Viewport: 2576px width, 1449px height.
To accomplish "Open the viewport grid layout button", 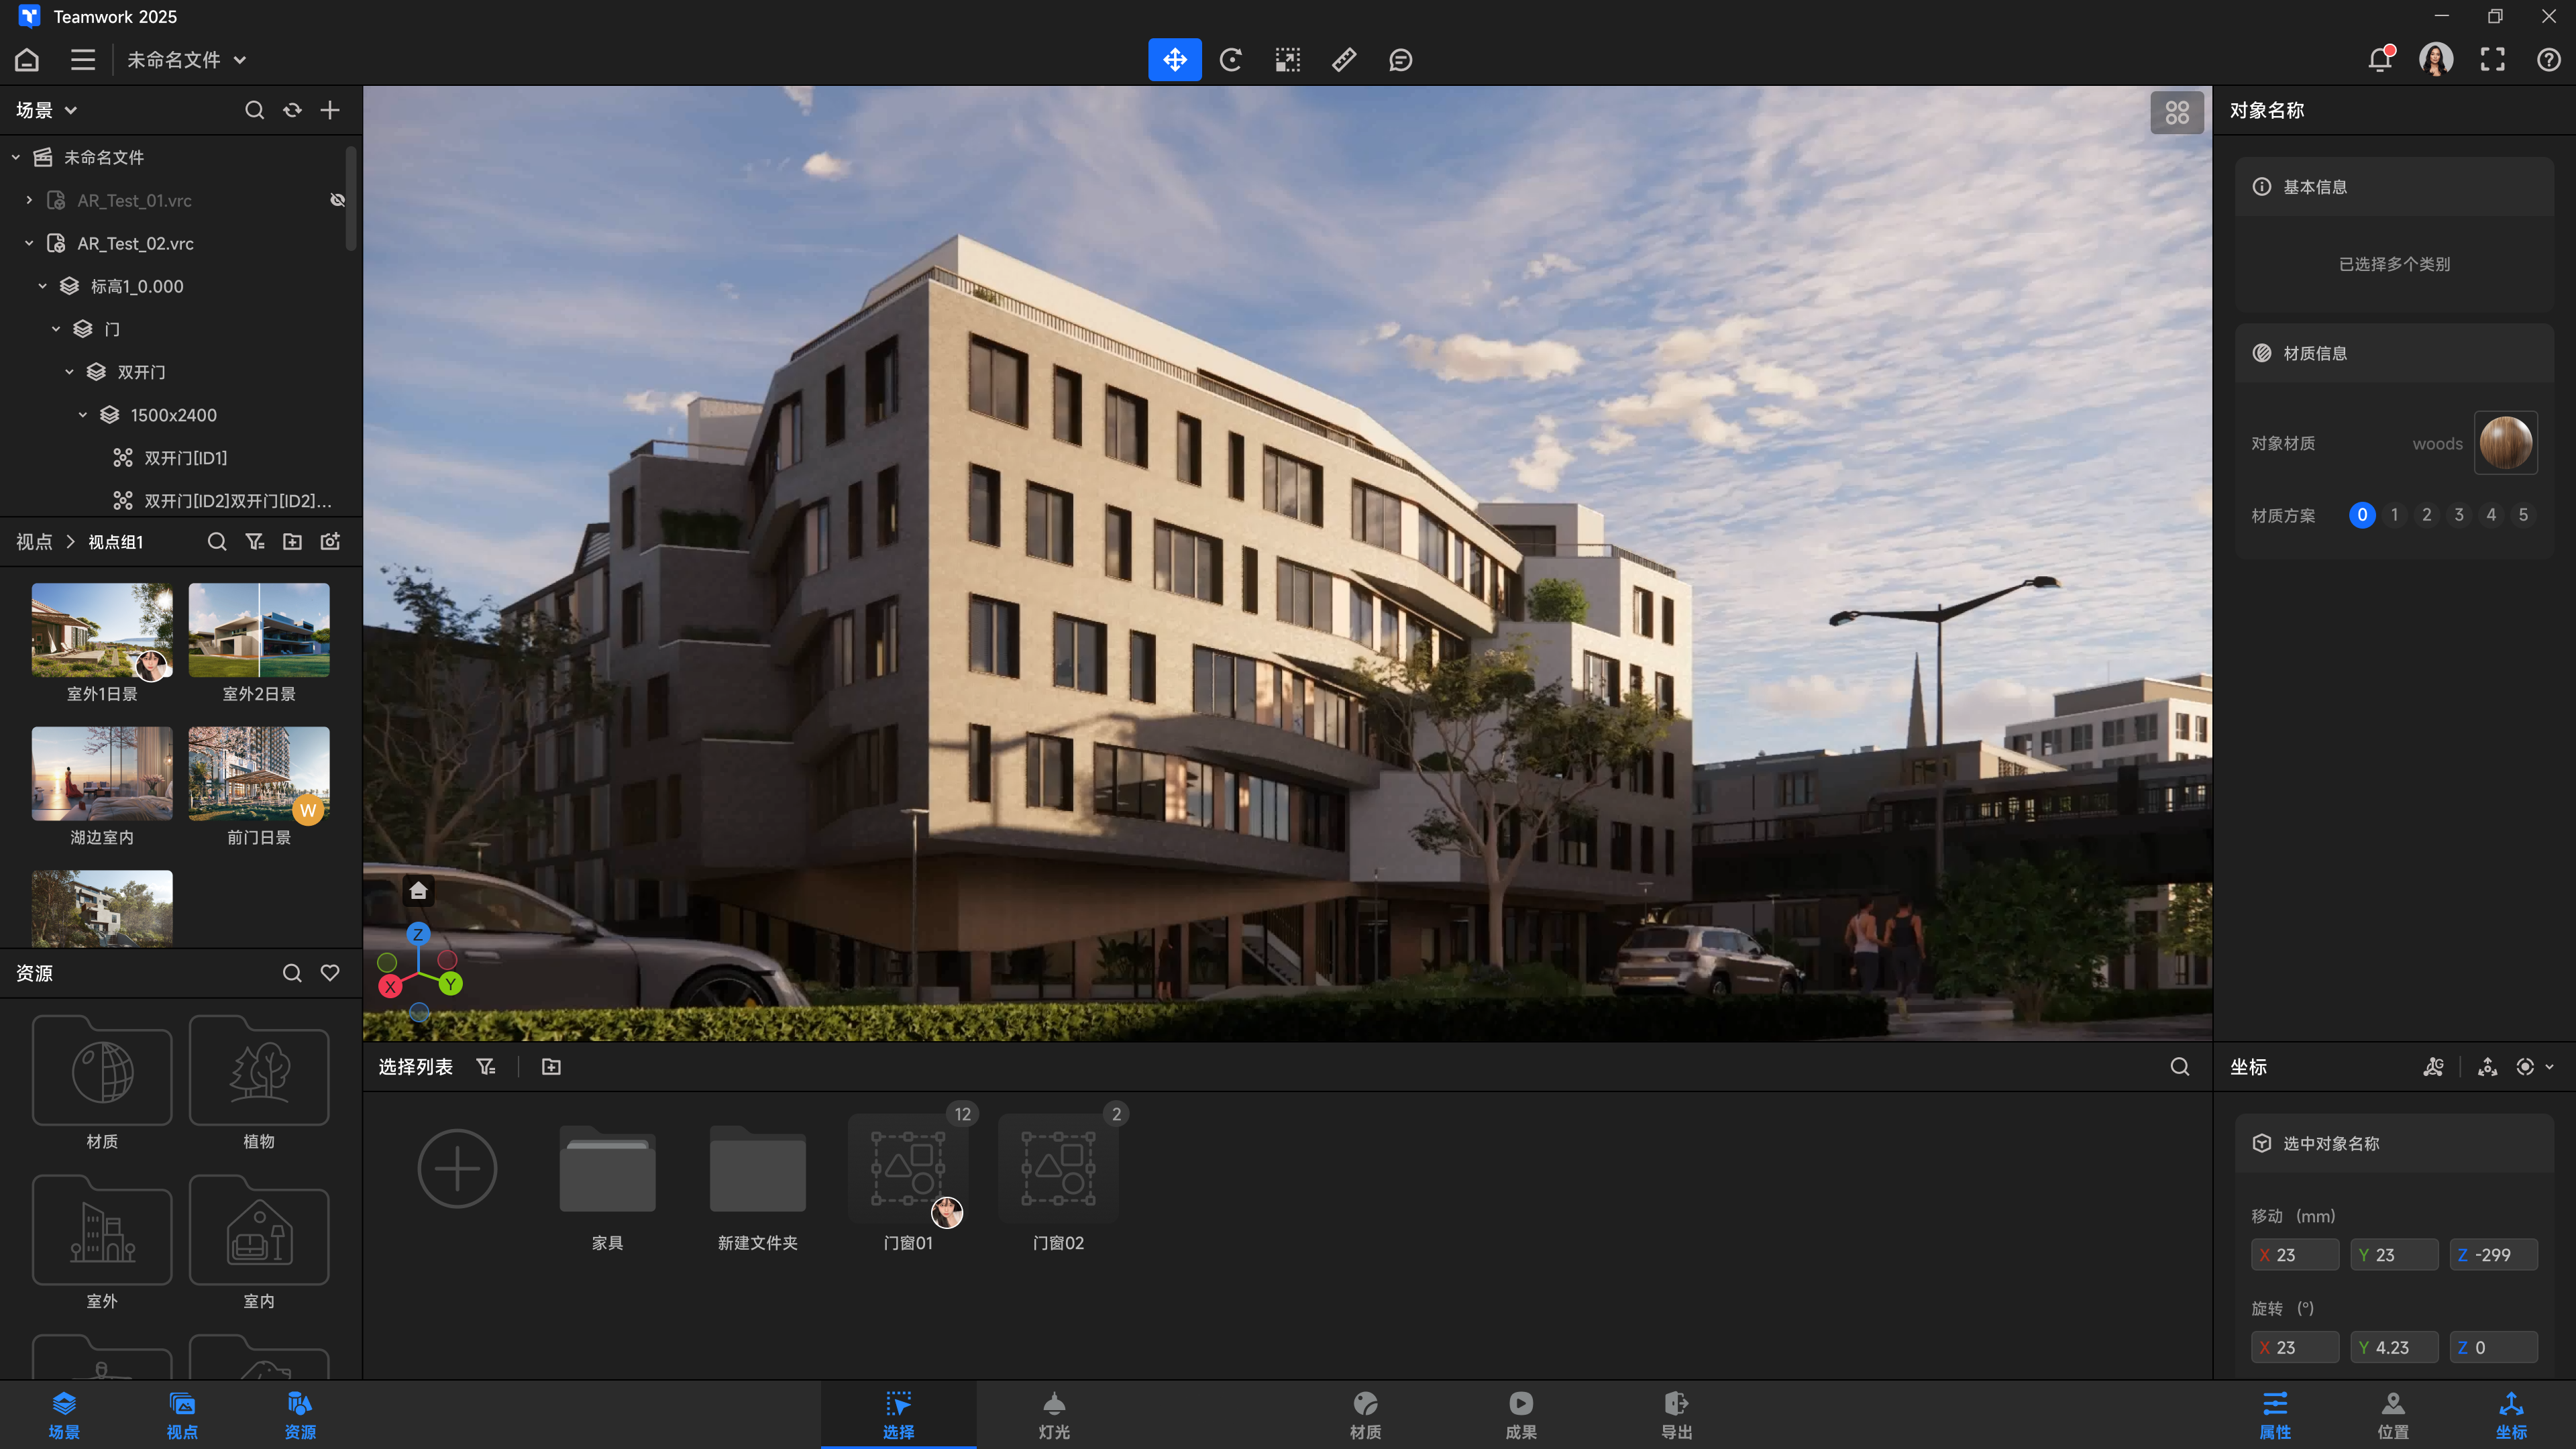I will 2177,112.
